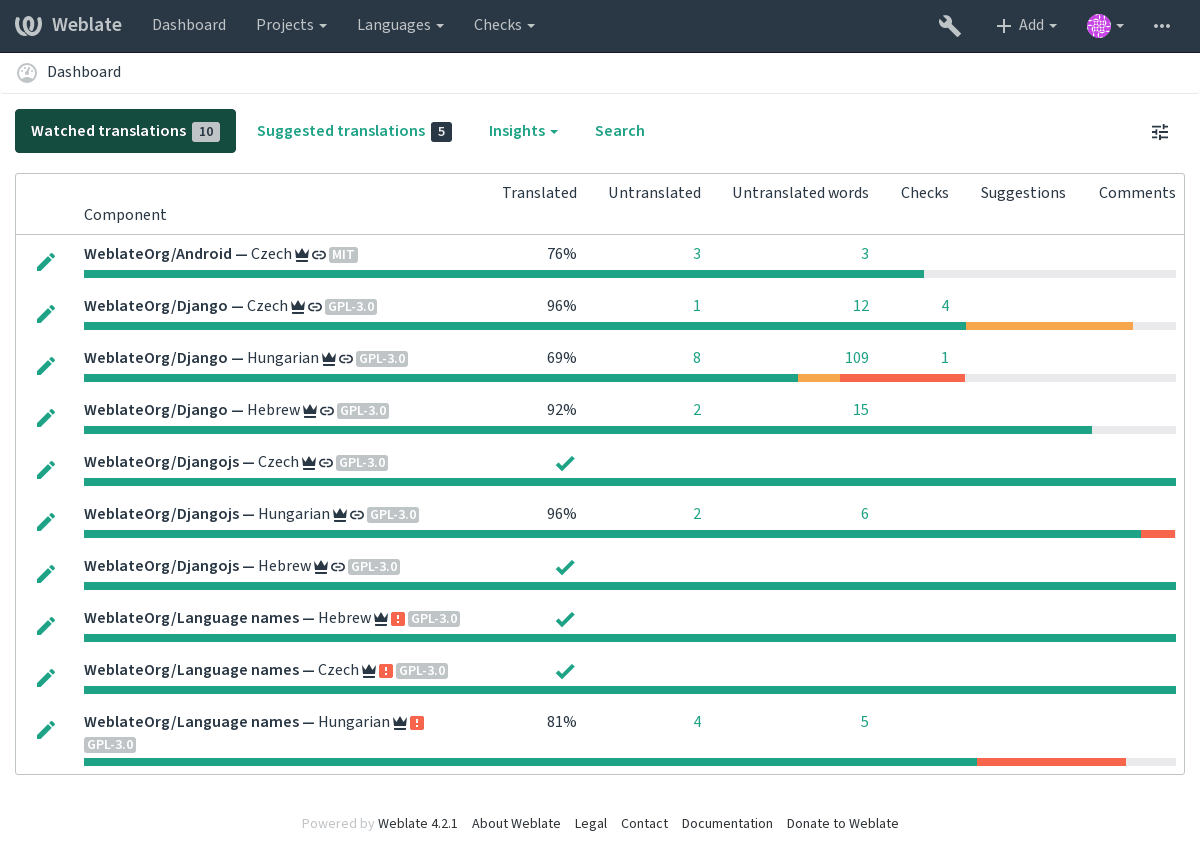Click the Untranslated words column header
The image size is (1200, 857).
click(x=800, y=193)
